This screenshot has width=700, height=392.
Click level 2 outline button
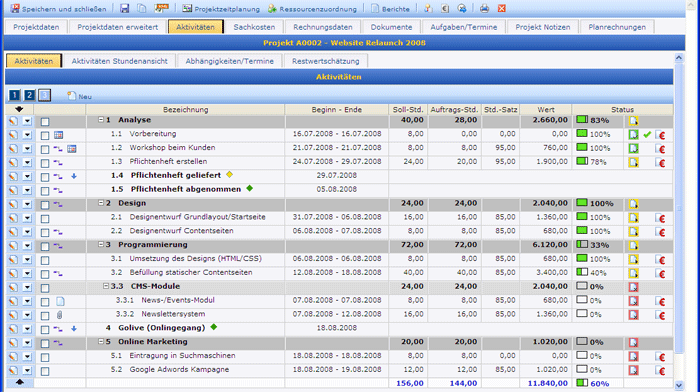click(x=29, y=95)
